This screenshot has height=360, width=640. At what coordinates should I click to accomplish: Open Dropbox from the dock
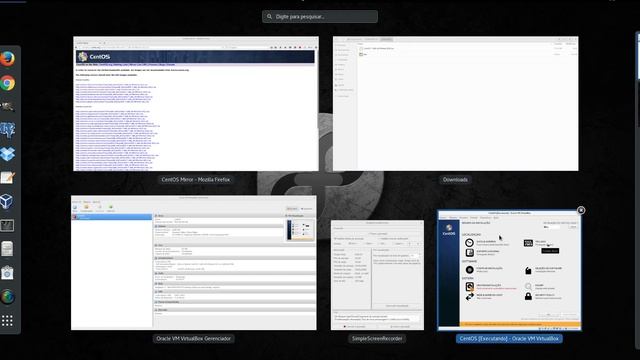7,154
